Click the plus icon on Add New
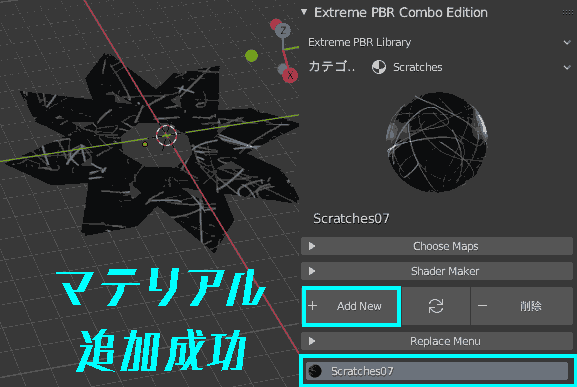Viewport: 577px width, 387px height. 313,306
